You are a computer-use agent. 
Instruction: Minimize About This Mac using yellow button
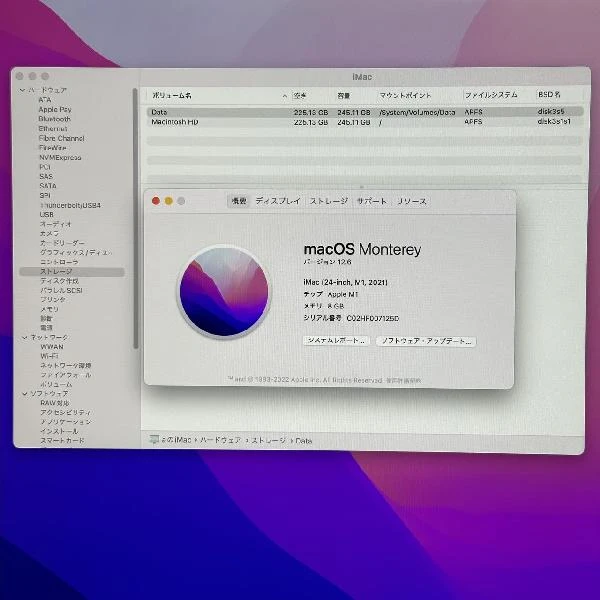(168, 201)
